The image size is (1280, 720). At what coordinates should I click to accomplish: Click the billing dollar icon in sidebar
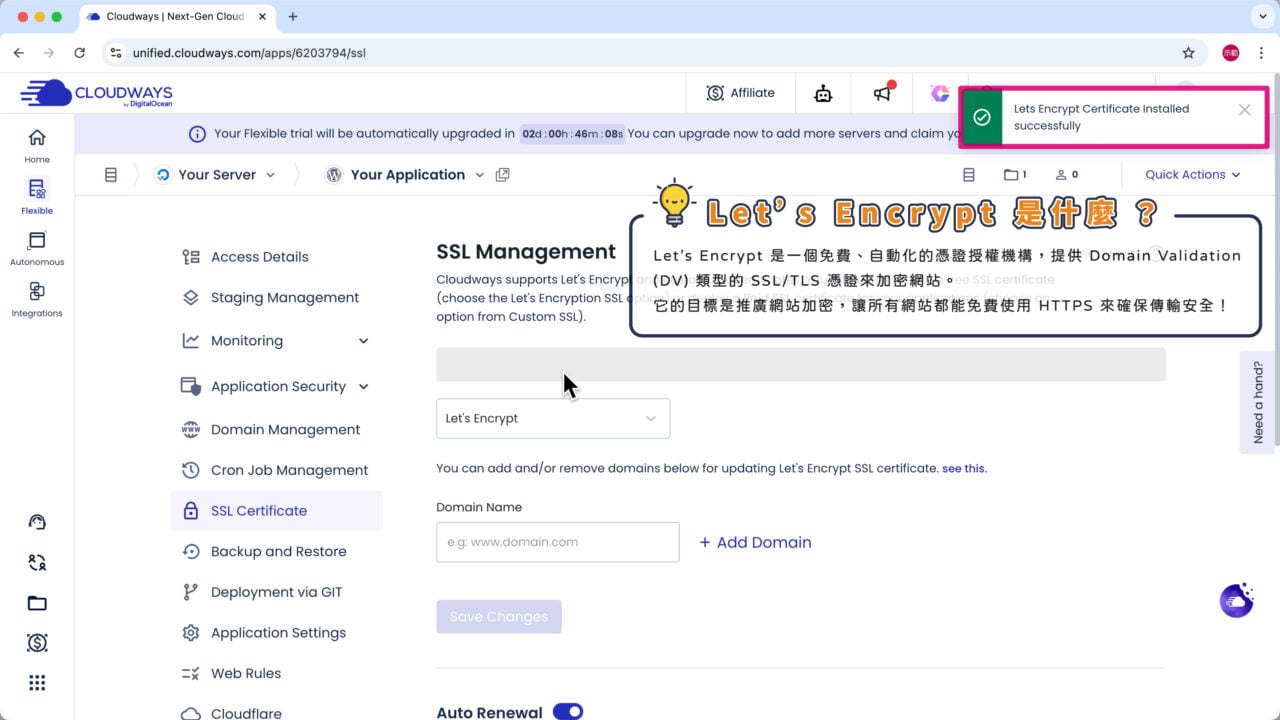click(37, 643)
